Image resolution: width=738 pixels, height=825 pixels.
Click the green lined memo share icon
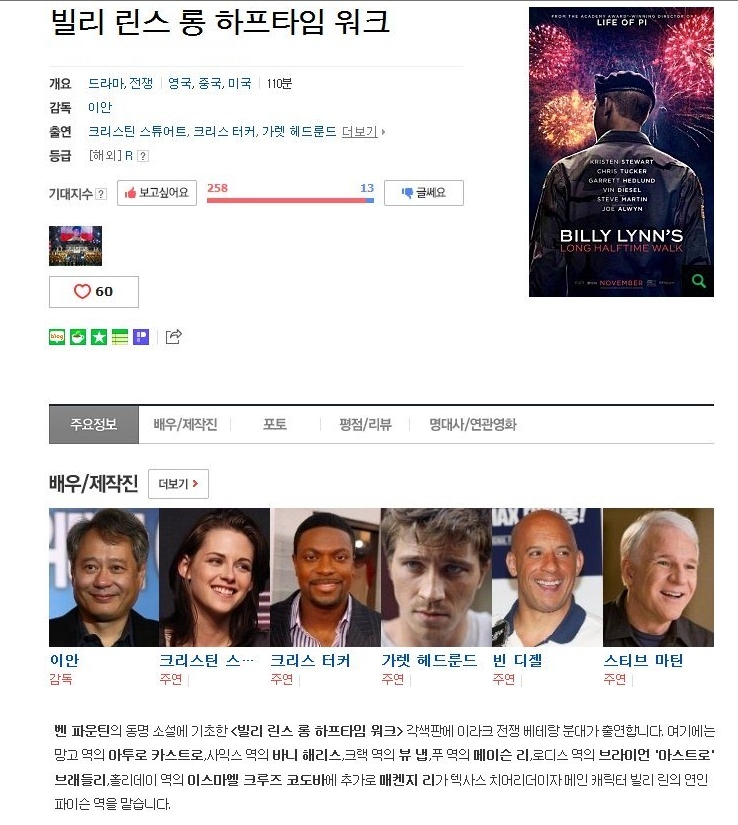pyautogui.click(x=120, y=337)
